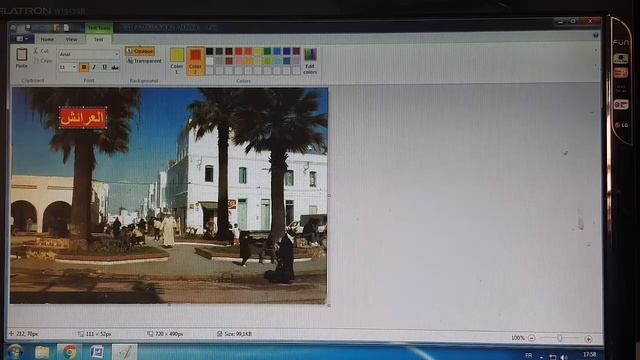The width and height of the screenshot is (640, 360).
Task: Pick the black color swatch
Action: 209,51
